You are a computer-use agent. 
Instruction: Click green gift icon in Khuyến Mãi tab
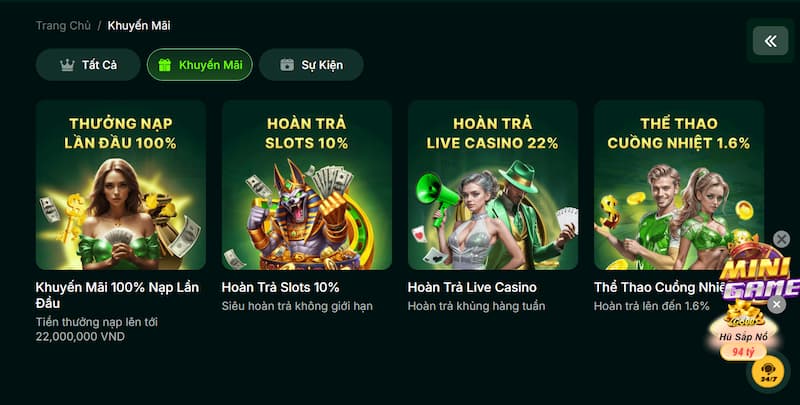tap(164, 65)
